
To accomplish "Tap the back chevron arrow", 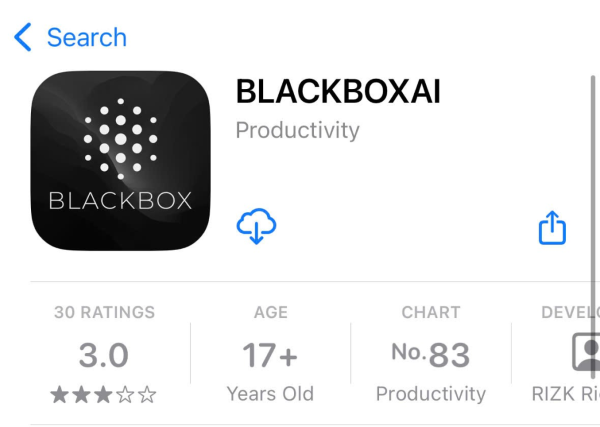I will click(23, 37).
